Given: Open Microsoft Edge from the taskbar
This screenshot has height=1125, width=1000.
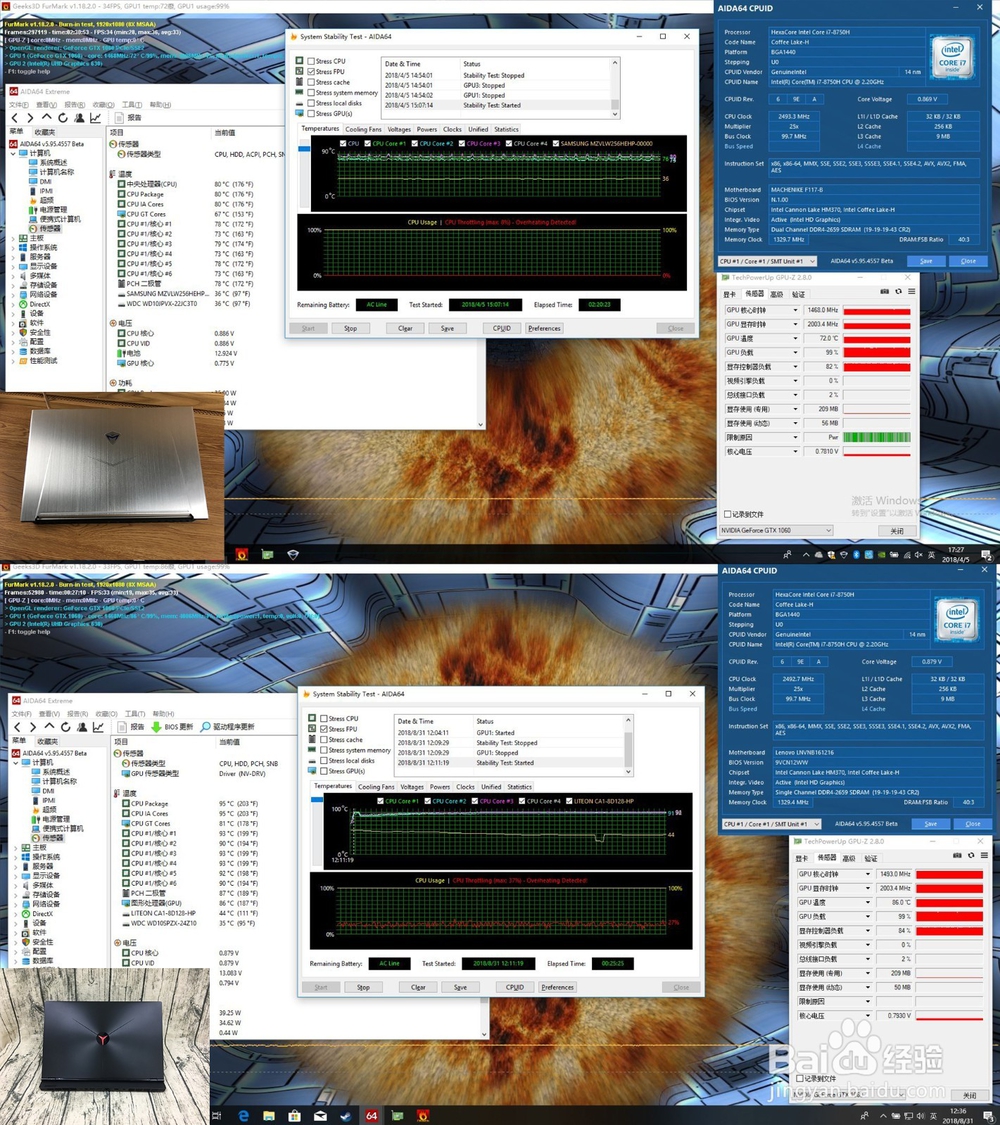Looking at the screenshot, I should [x=243, y=1116].
